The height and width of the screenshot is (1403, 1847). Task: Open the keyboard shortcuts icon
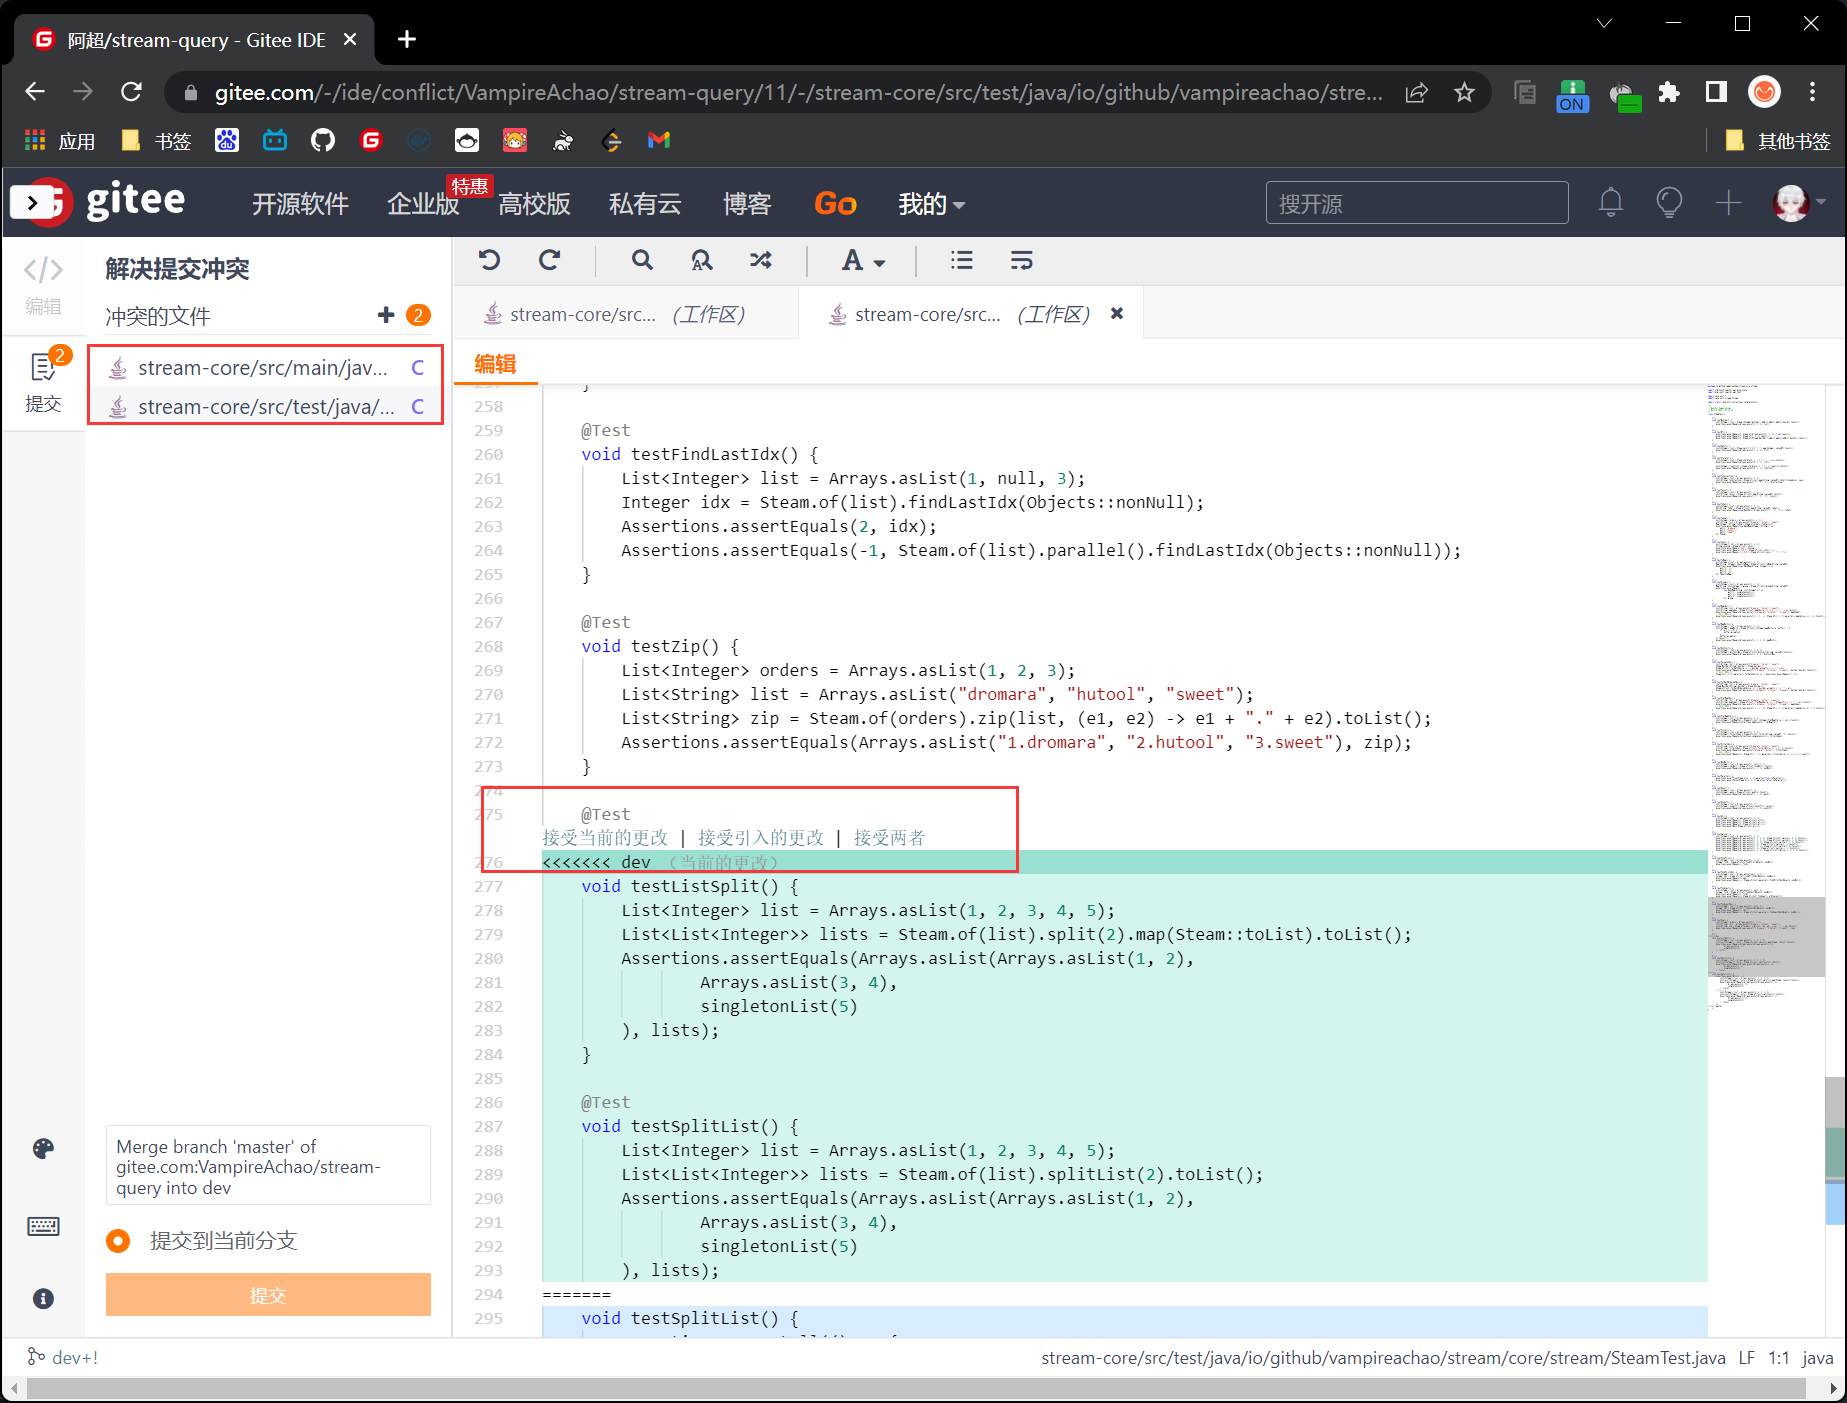tap(43, 1226)
